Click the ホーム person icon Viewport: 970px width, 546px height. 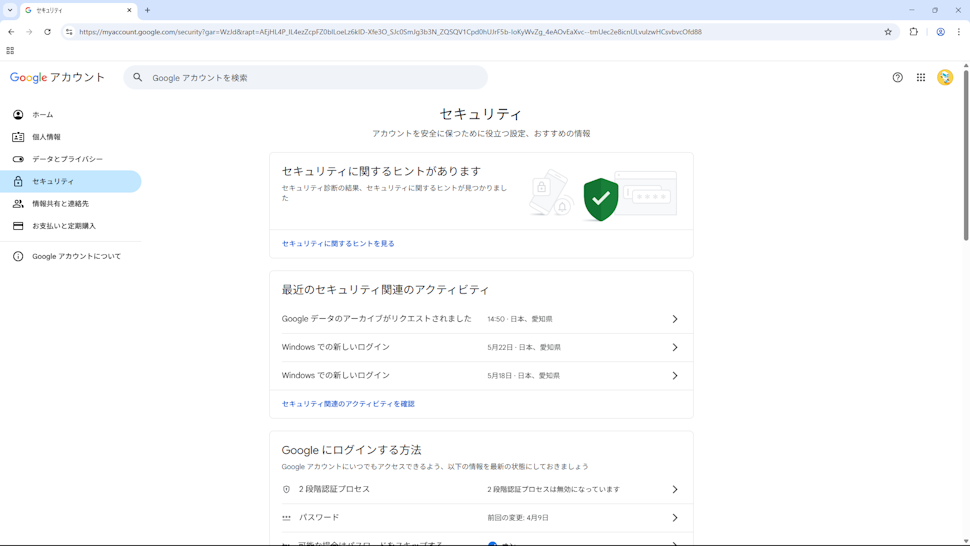click(18, 114)
